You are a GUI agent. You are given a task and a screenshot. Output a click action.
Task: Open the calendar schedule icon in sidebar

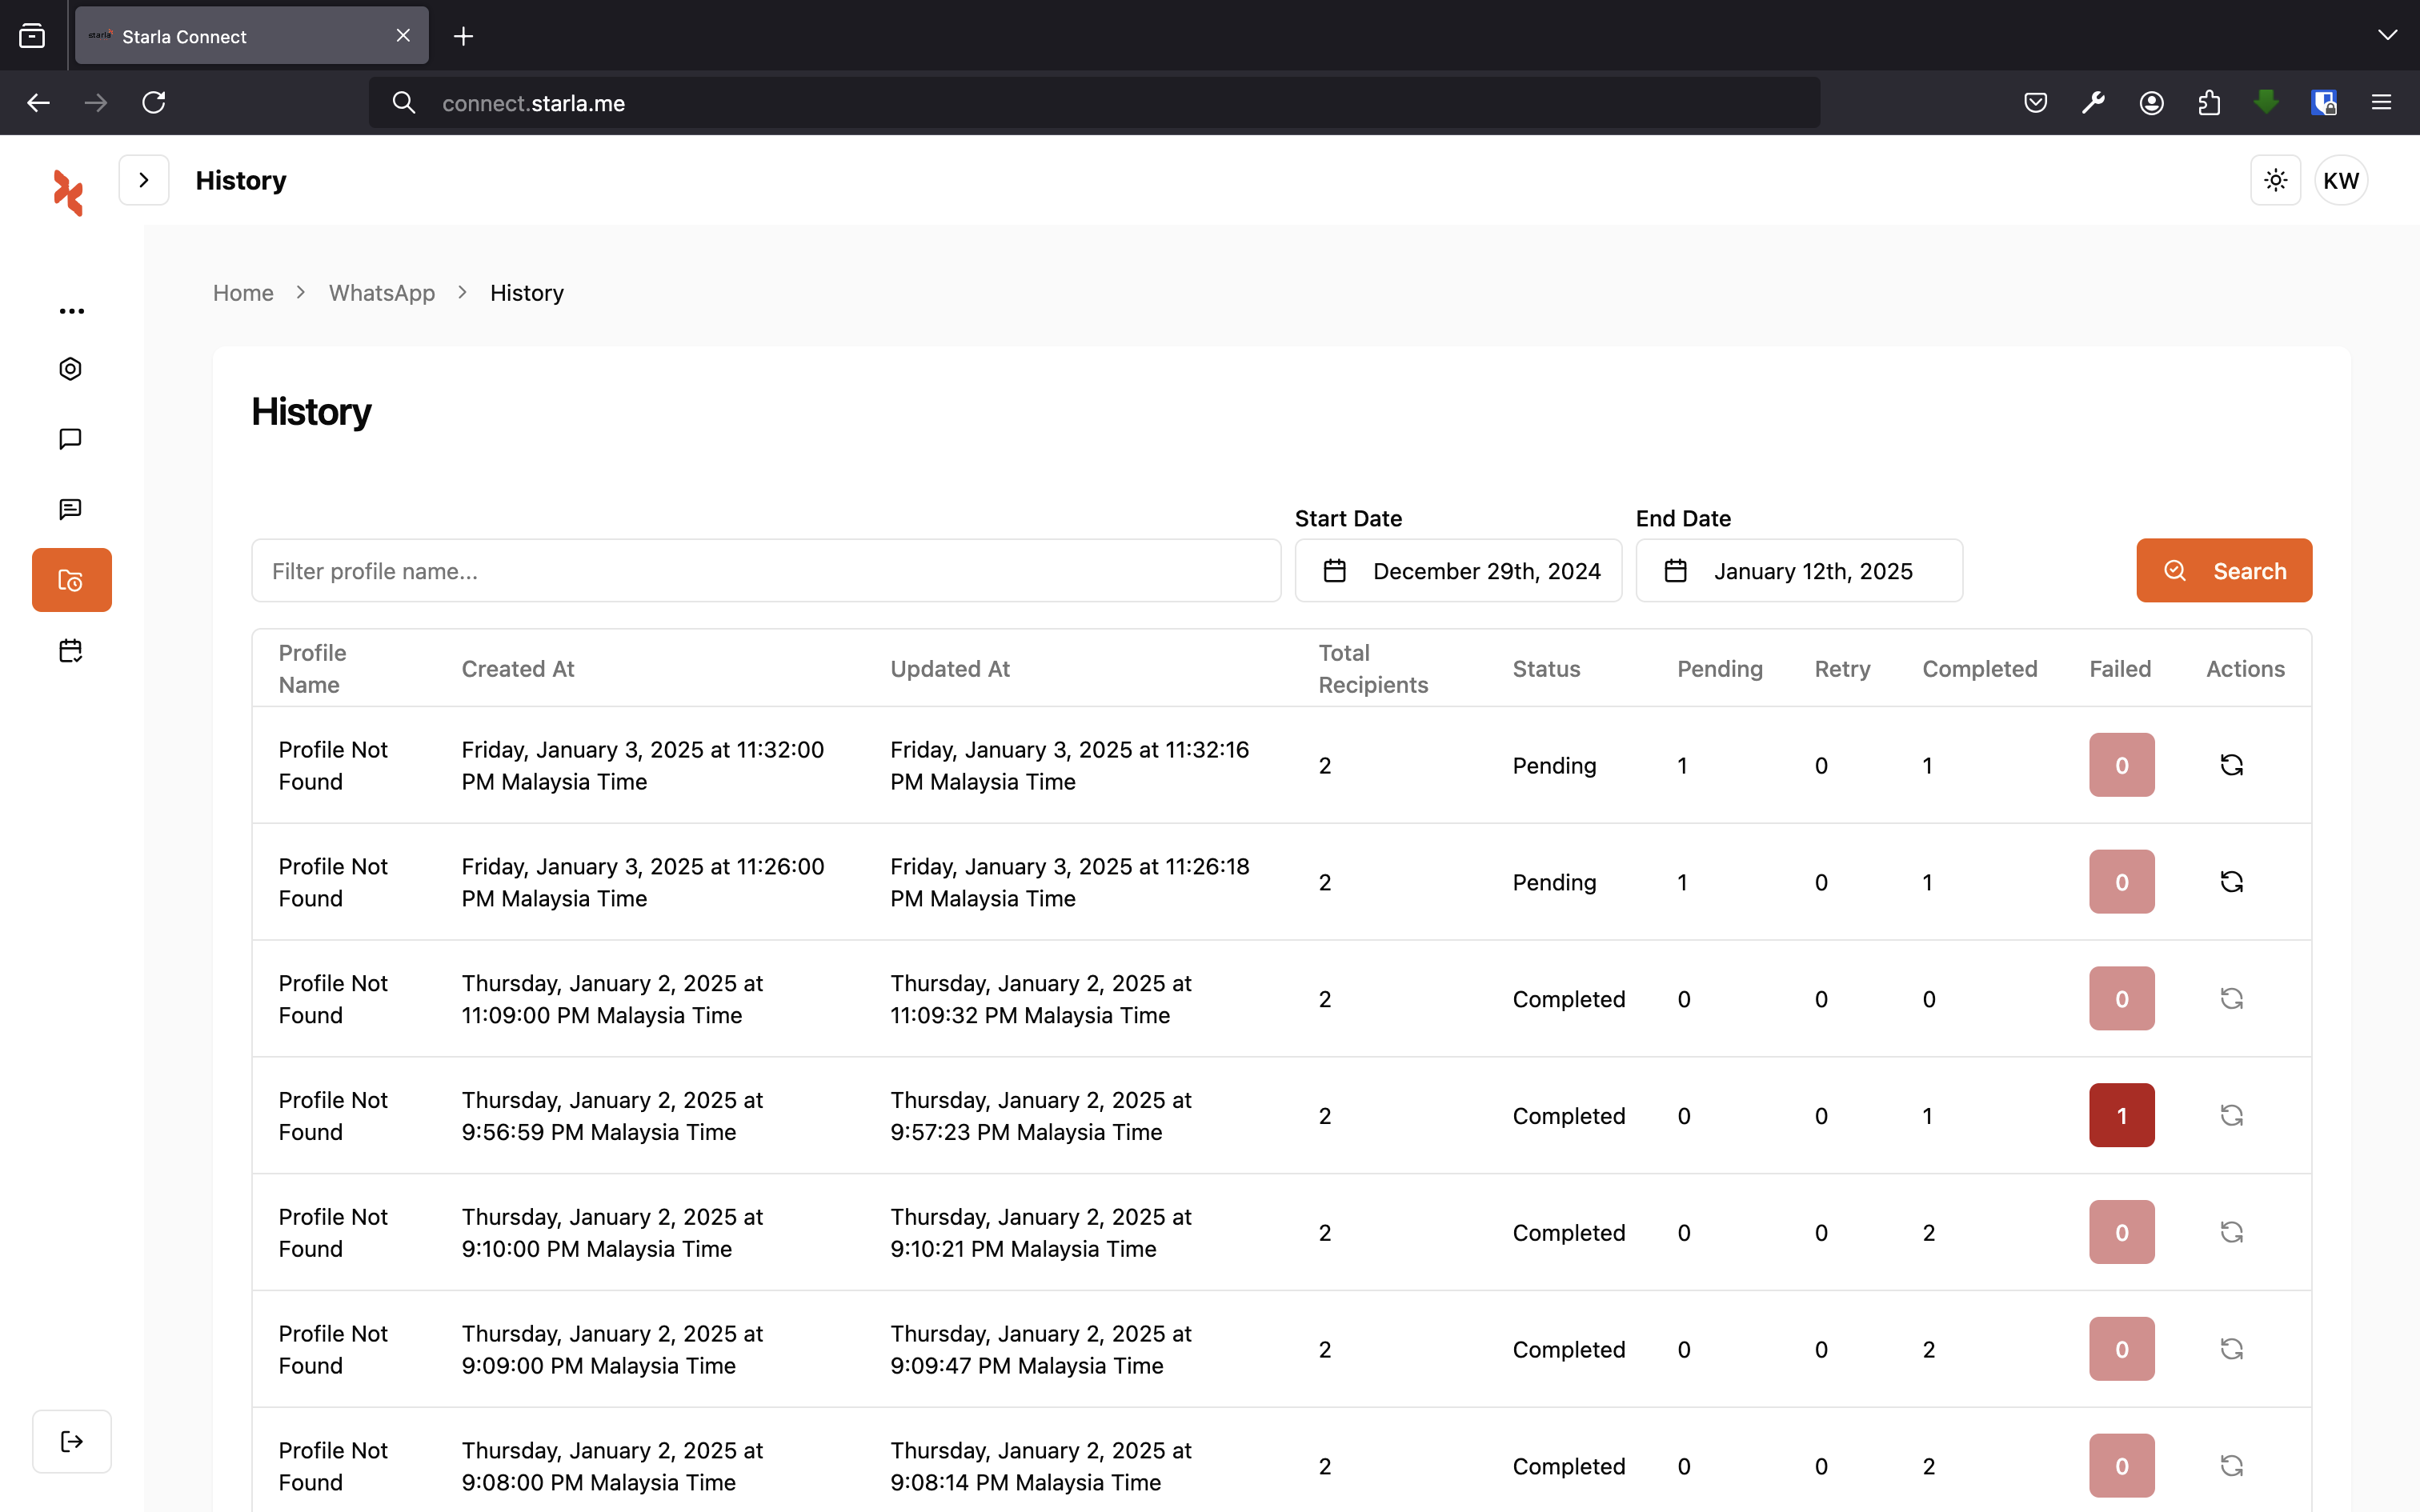click(x=71, y=651)
